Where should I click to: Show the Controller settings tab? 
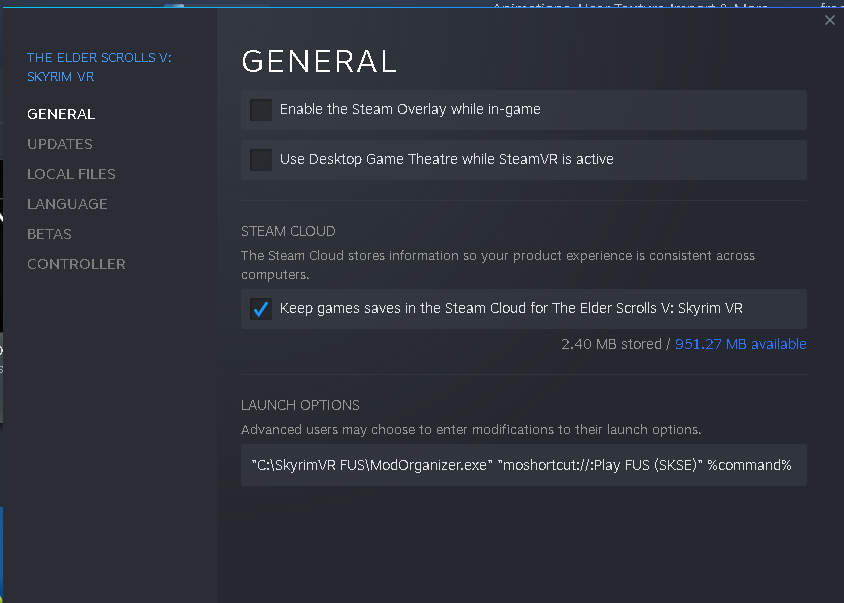coord(76,264)
